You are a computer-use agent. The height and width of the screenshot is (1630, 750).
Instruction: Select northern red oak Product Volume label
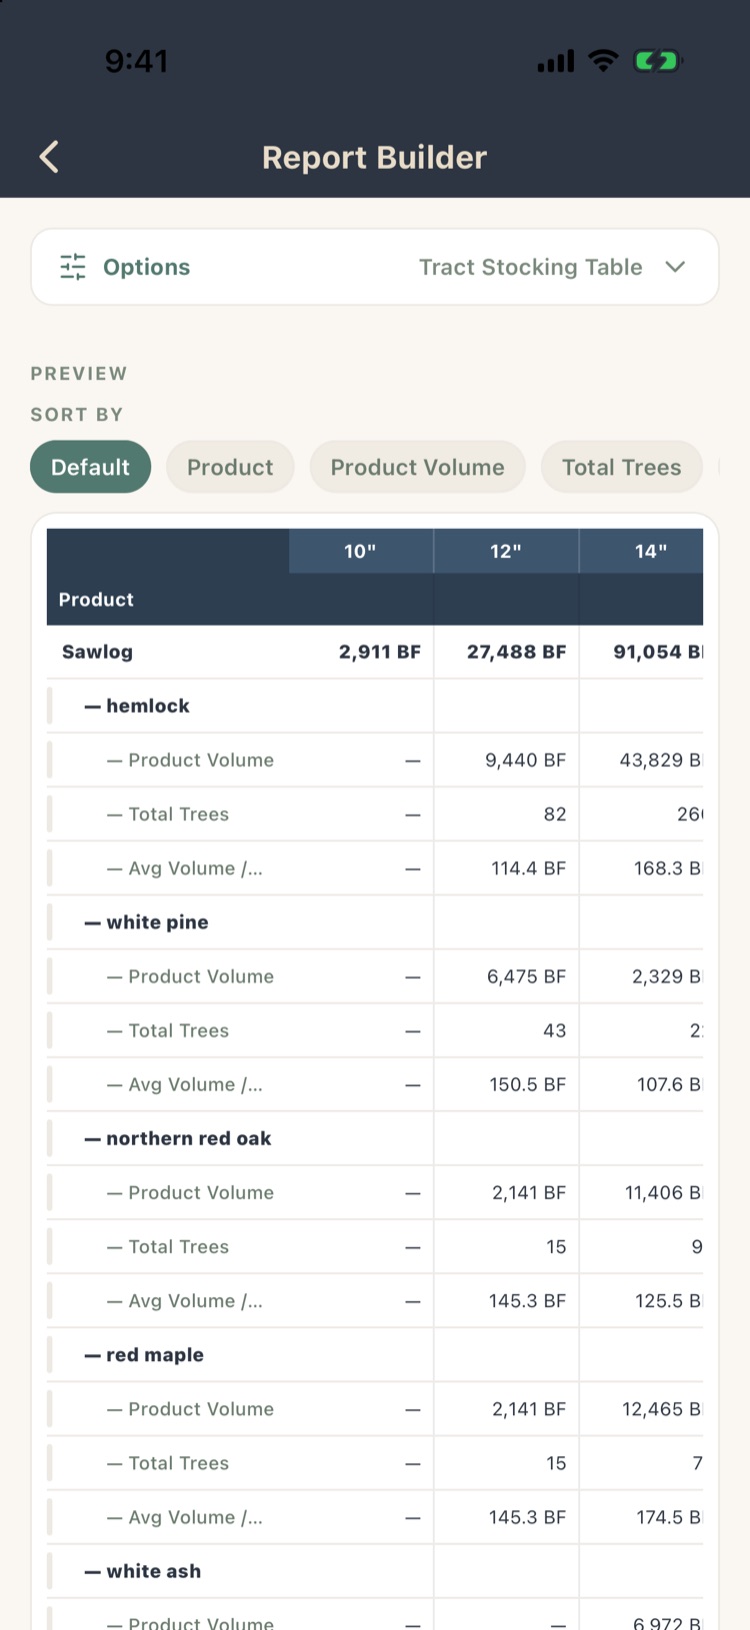(190, 1193)
